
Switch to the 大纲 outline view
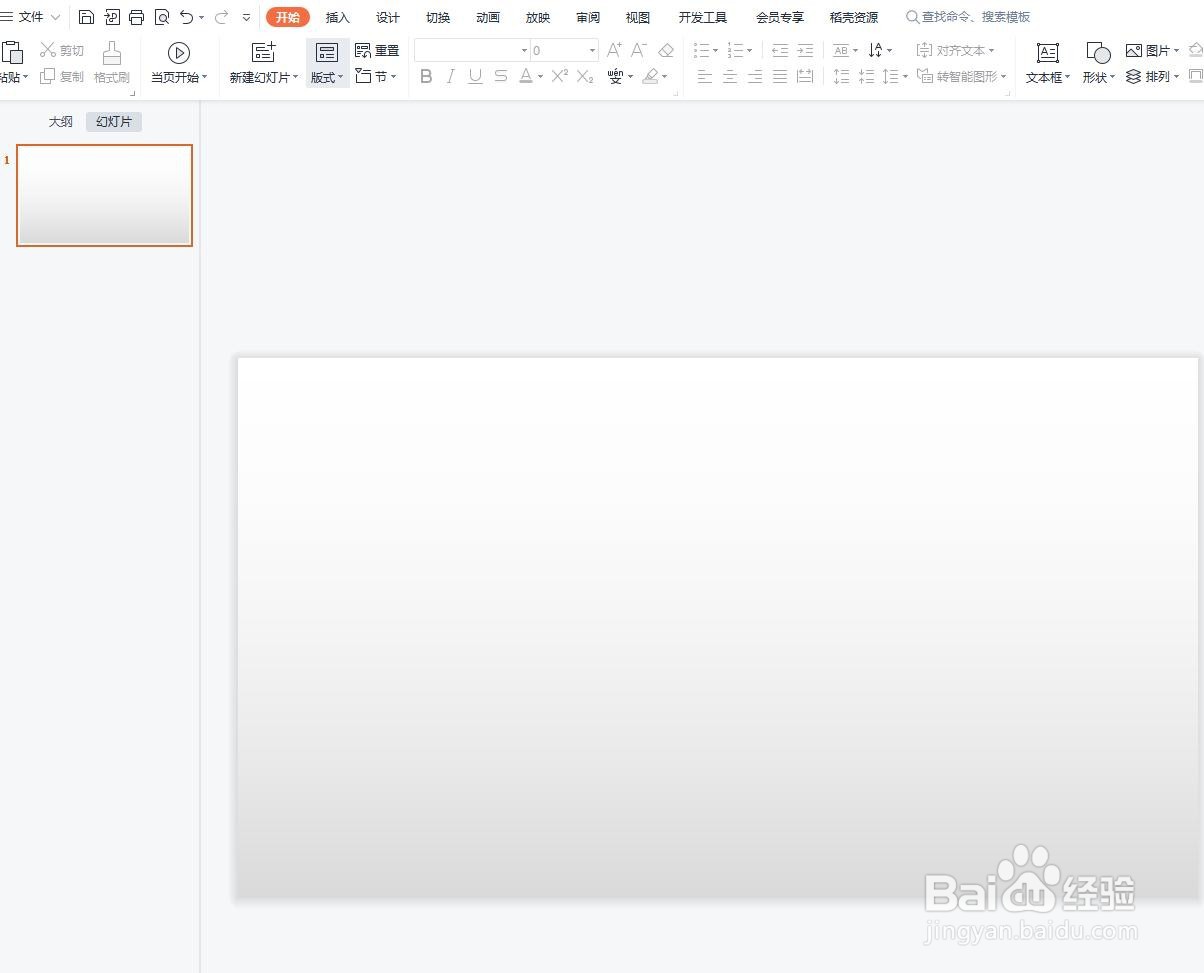tap(60, 121)
